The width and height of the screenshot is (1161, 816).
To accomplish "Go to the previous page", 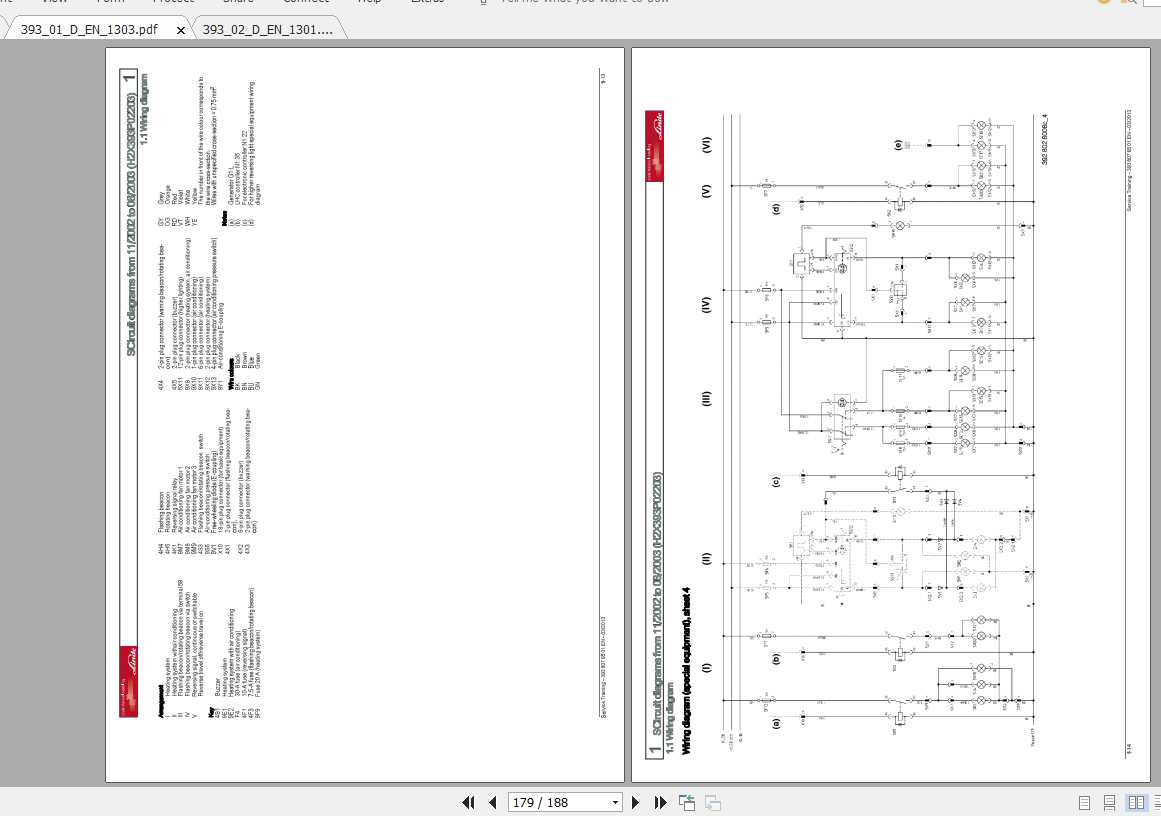I will pyautogui.click(x=492, y=803).
